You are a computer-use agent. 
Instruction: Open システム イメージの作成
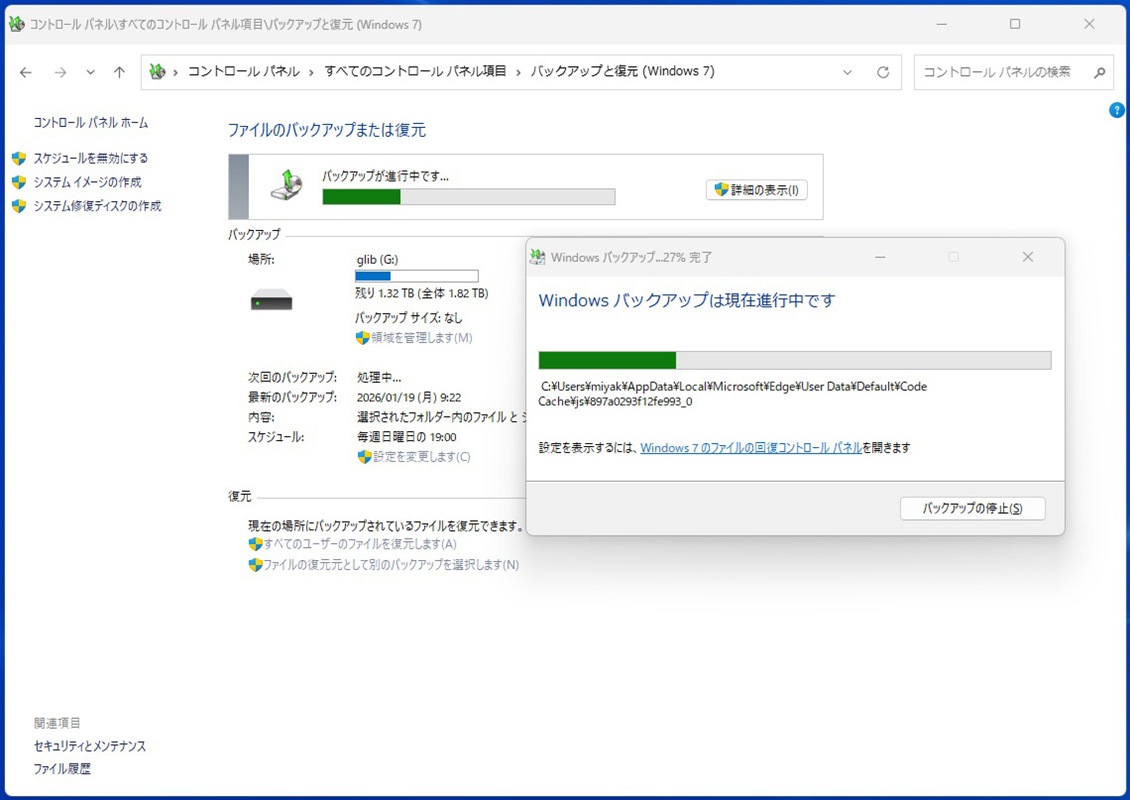pos(88,182)
